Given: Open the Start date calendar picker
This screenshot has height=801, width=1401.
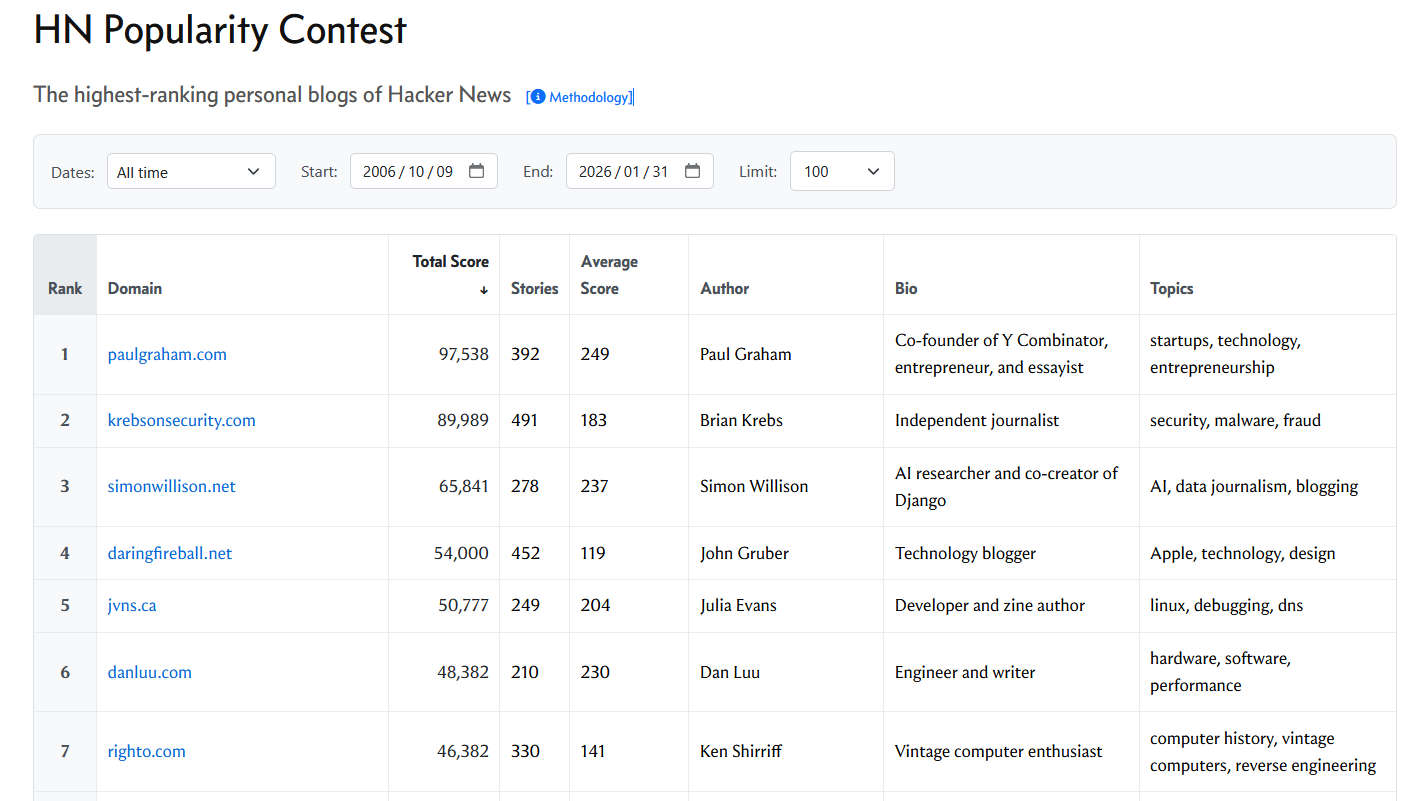Looking at the screenshot, I should 477,171.
